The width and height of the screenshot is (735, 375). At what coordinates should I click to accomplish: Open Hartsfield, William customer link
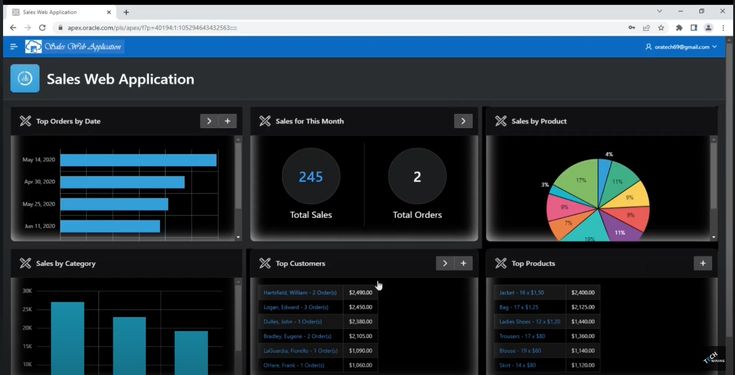[x=300, y=292]
